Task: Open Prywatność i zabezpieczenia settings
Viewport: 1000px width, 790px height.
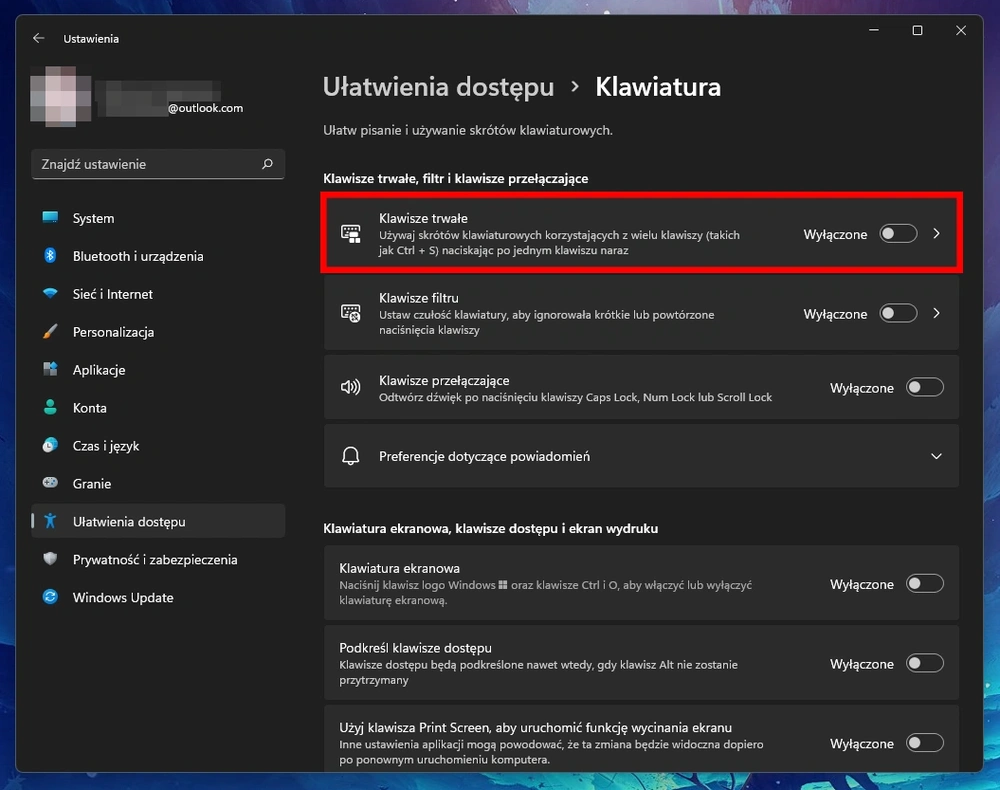Action: pyautogui.click(x=158, y=559)
